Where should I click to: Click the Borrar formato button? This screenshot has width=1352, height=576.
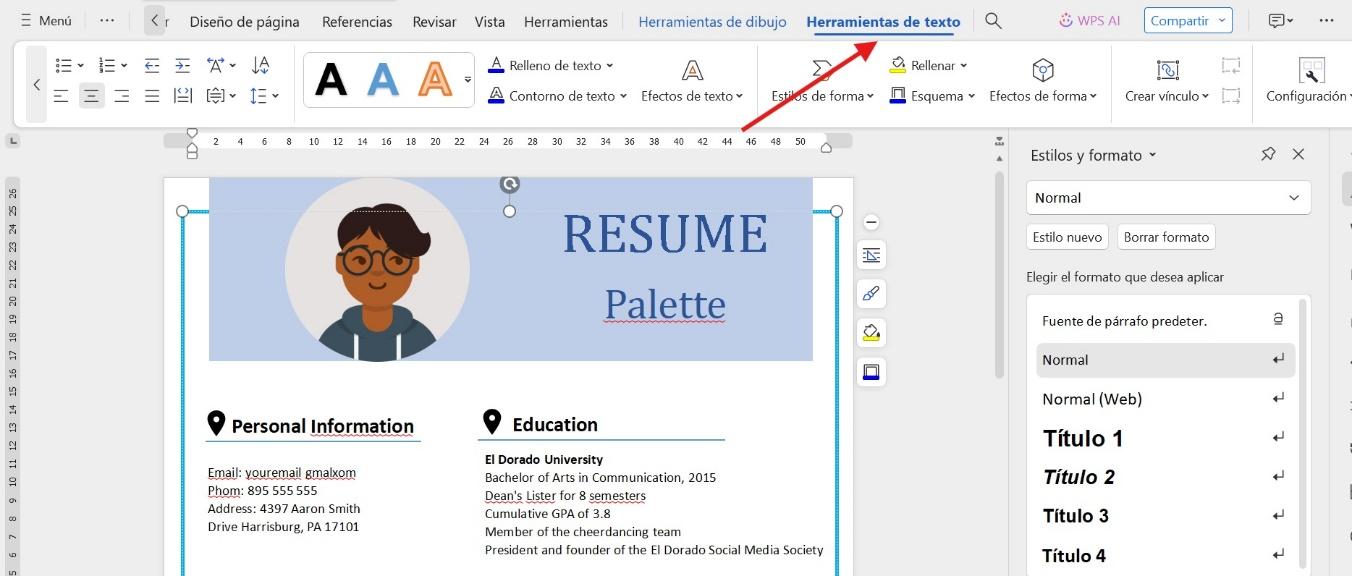1166,237
